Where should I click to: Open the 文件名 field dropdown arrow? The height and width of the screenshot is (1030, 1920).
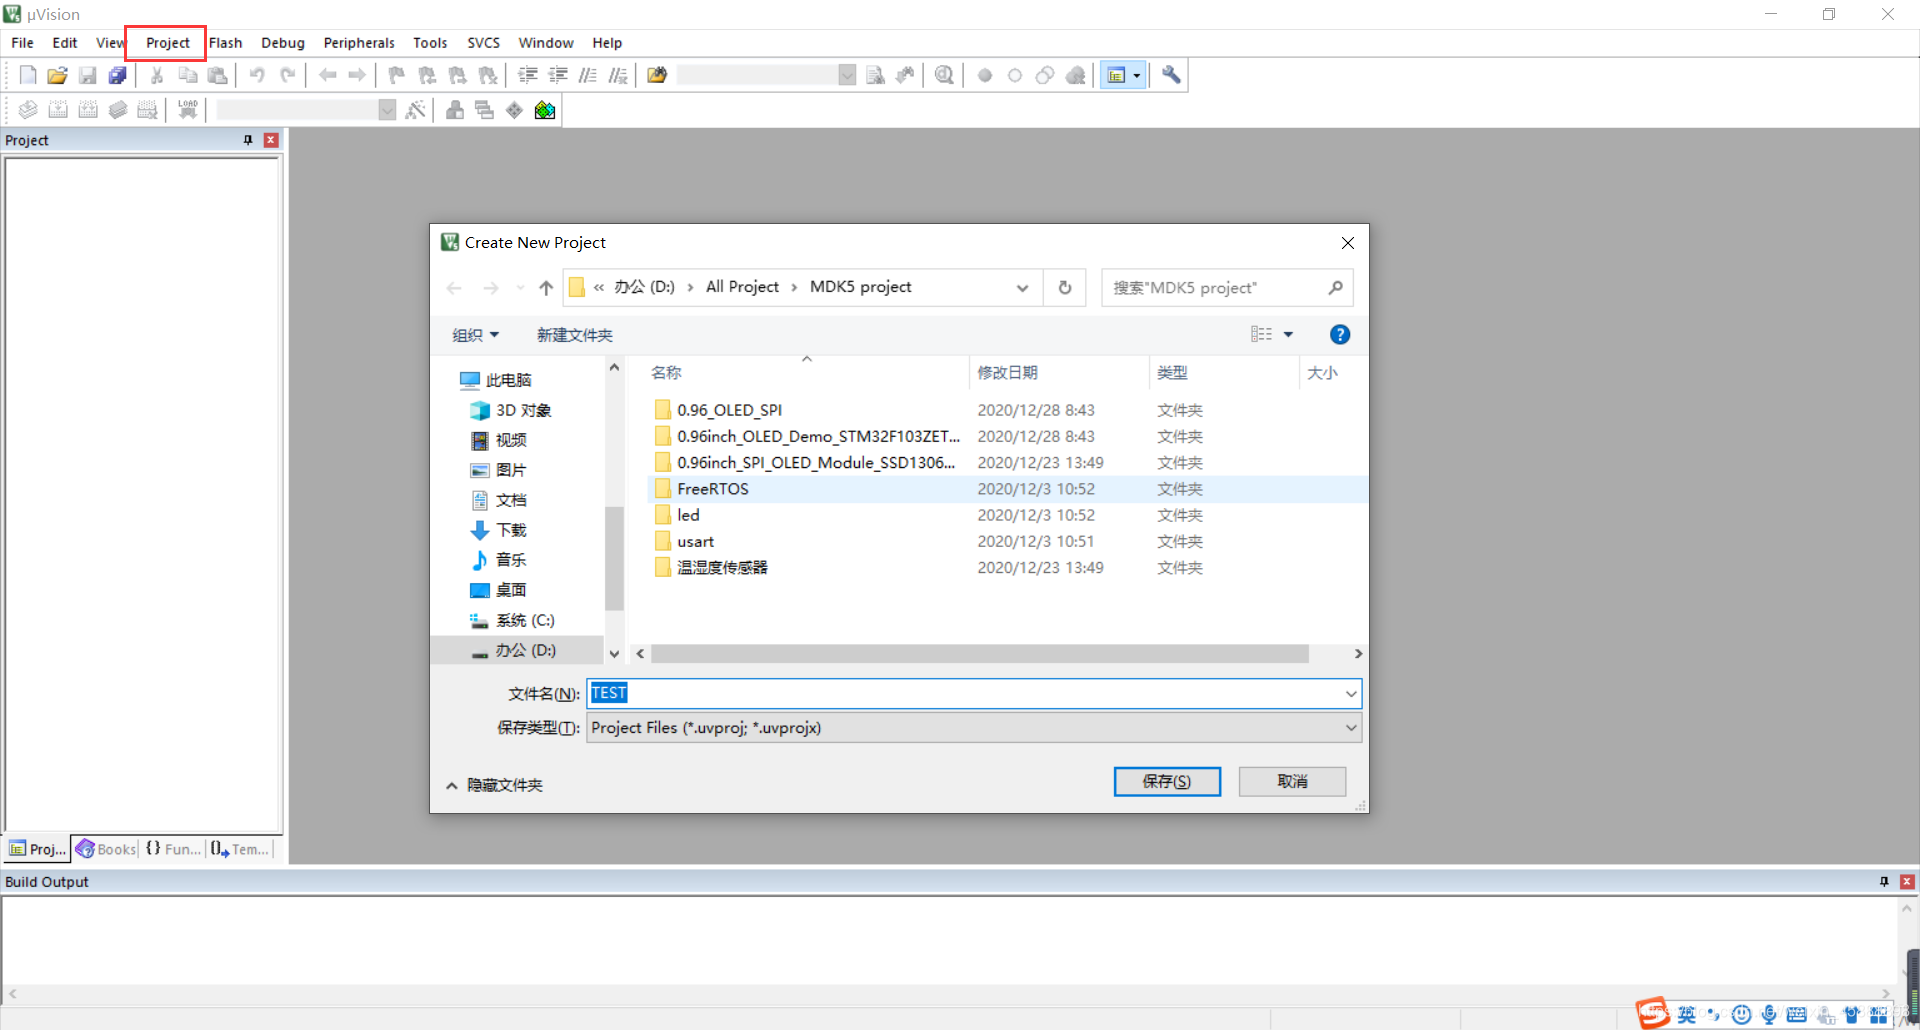pos(1351,694)
